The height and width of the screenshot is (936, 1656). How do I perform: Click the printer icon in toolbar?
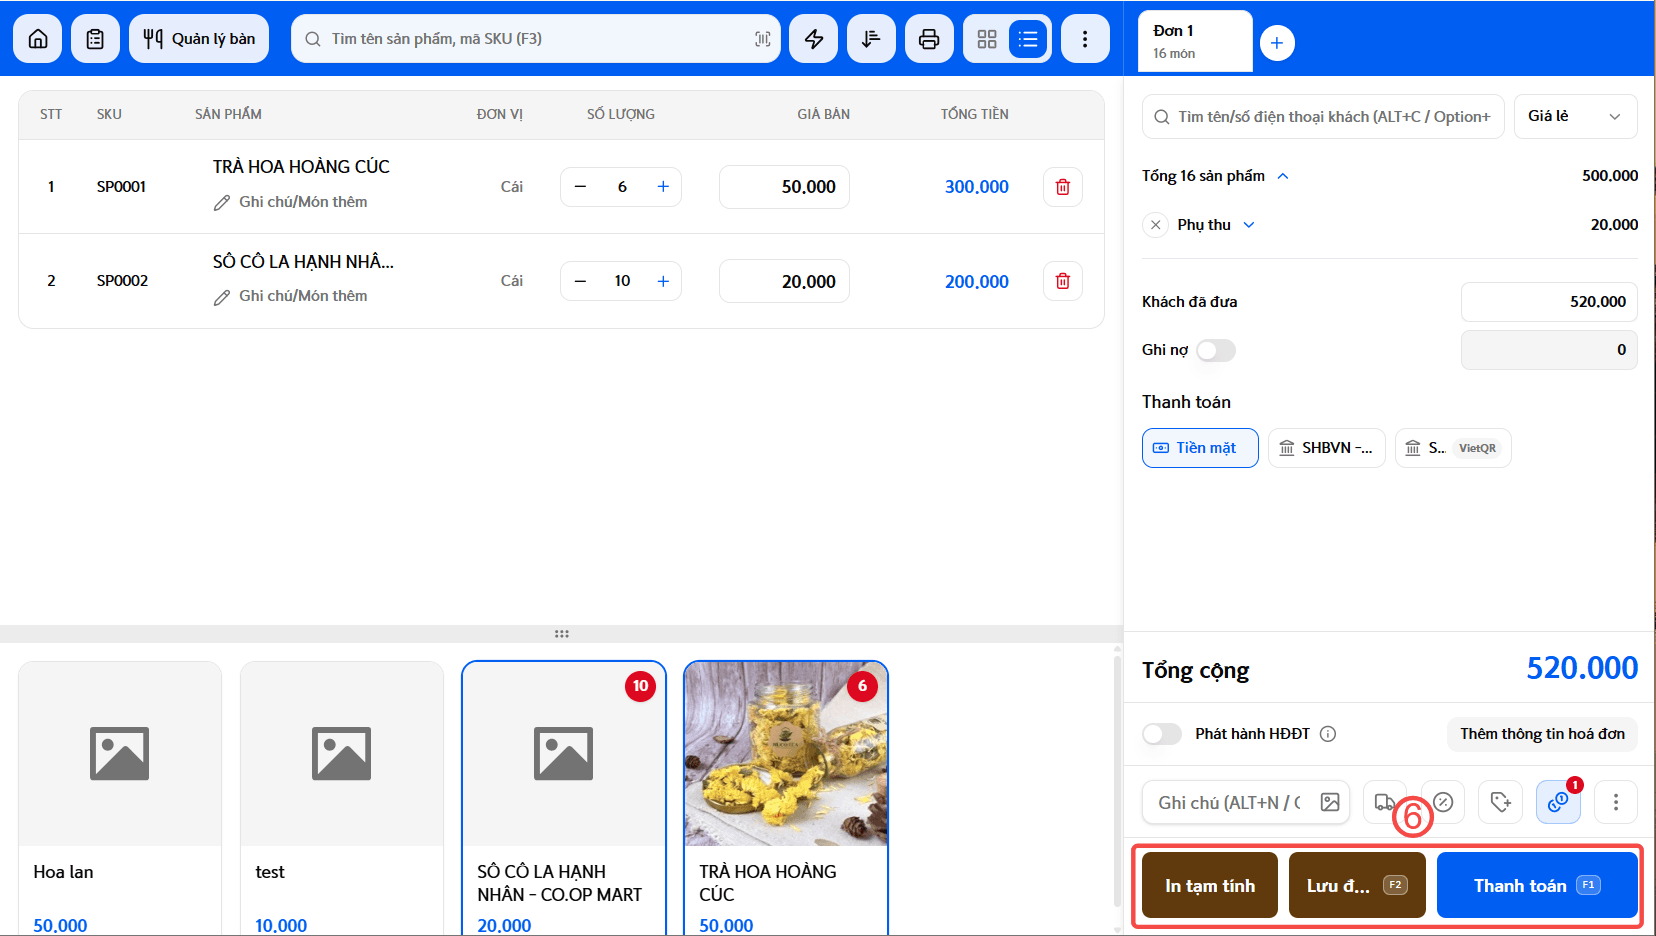929,39
